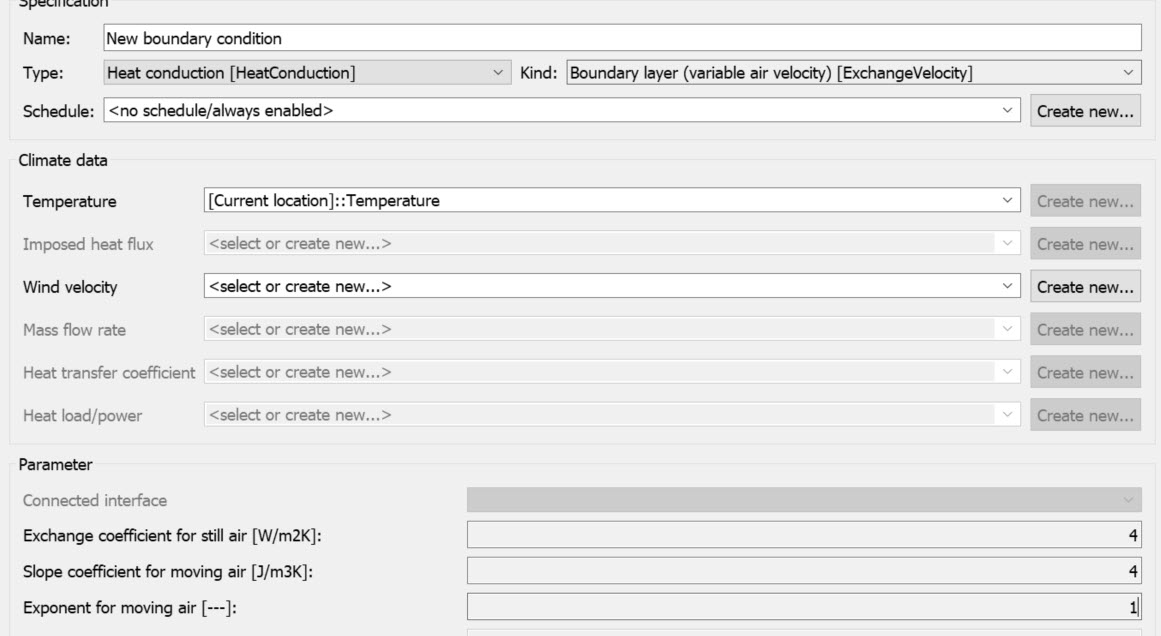Open the Temperature climate data dropdown
Image resolution: width=1161 pixels, height=636 pixels.
[x=611, y=201]
